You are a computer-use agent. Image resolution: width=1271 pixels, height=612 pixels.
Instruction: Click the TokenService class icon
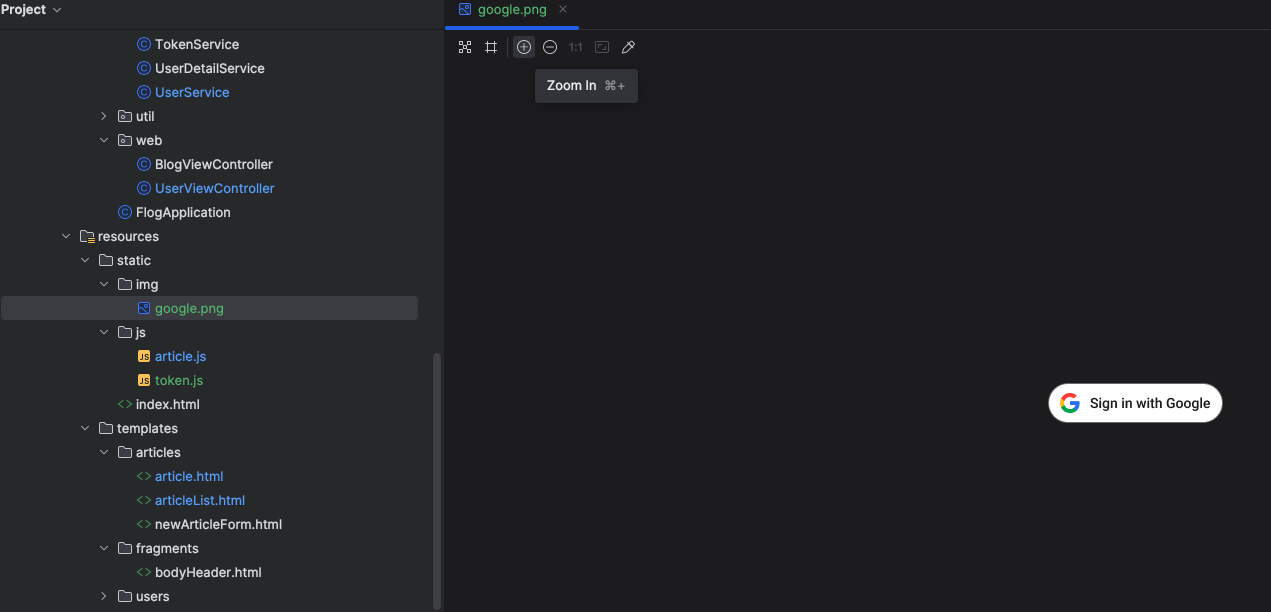[x=144, y=44]
